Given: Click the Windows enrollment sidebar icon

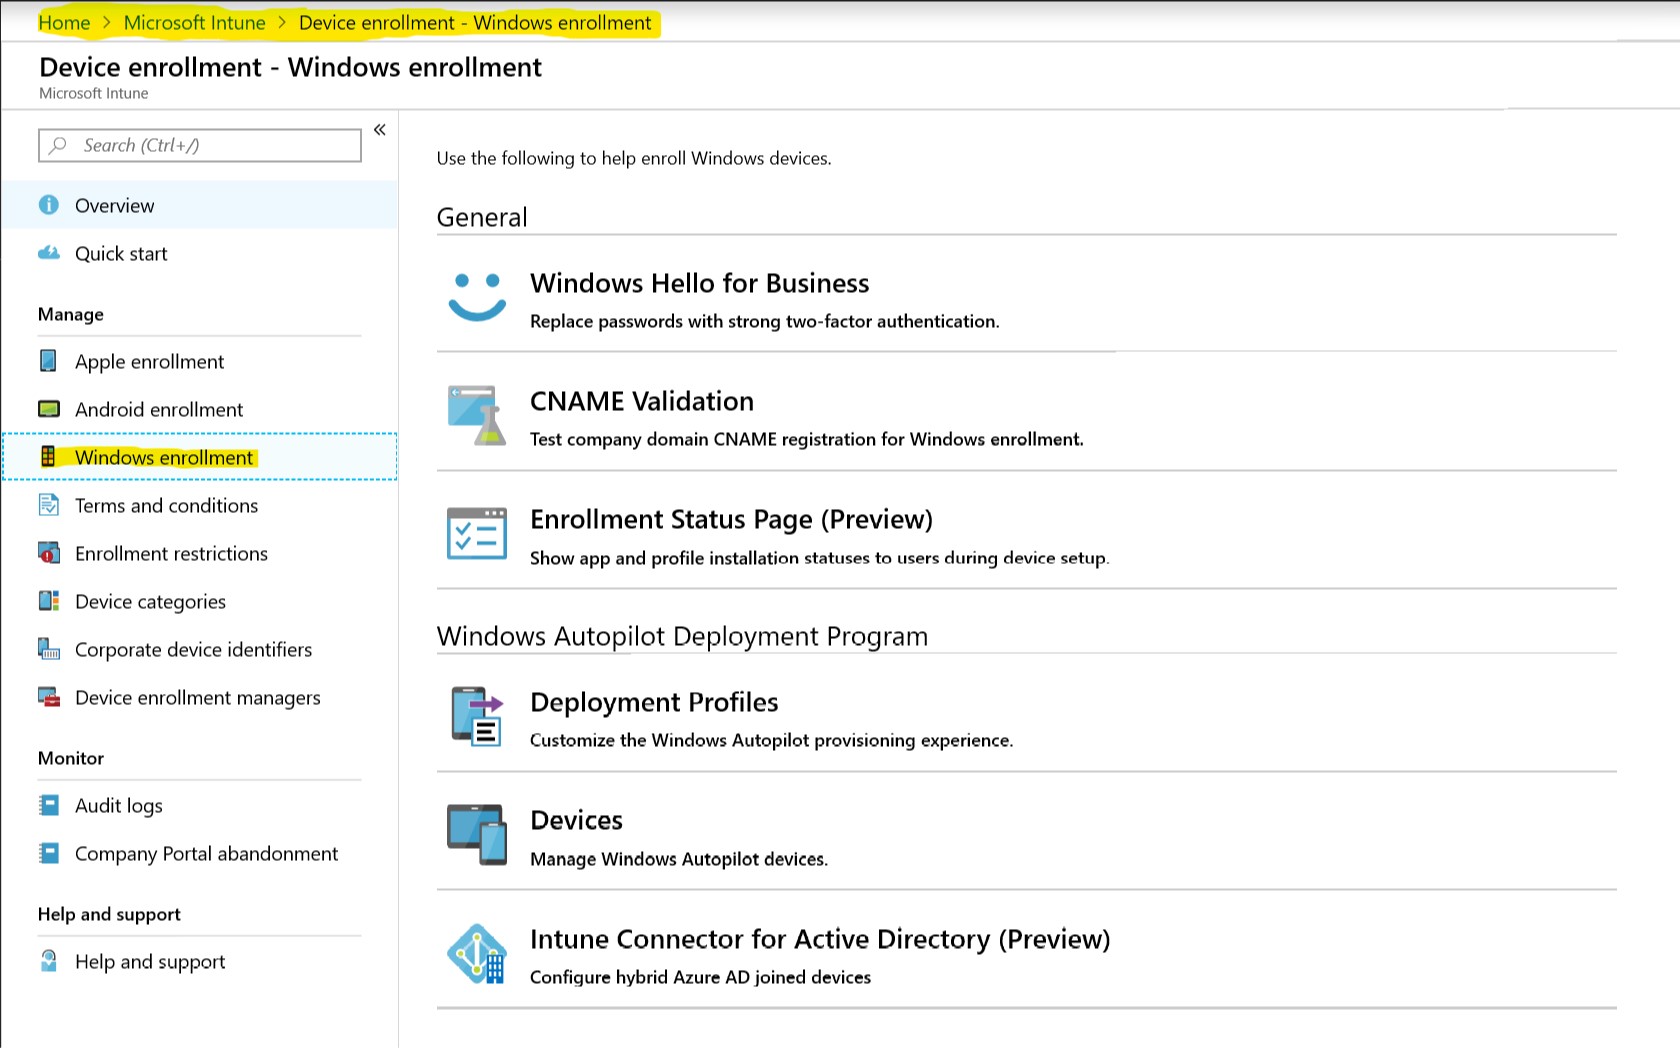Looking at the screenshot, I should pyautogui.click(x=48, y=457).
